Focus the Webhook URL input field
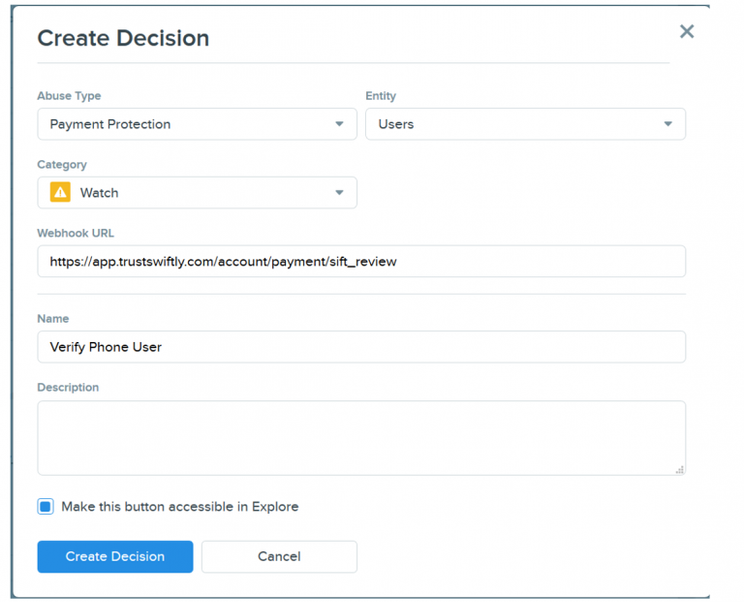The height and width of the screenshot is (602, 744). [361, 262]
